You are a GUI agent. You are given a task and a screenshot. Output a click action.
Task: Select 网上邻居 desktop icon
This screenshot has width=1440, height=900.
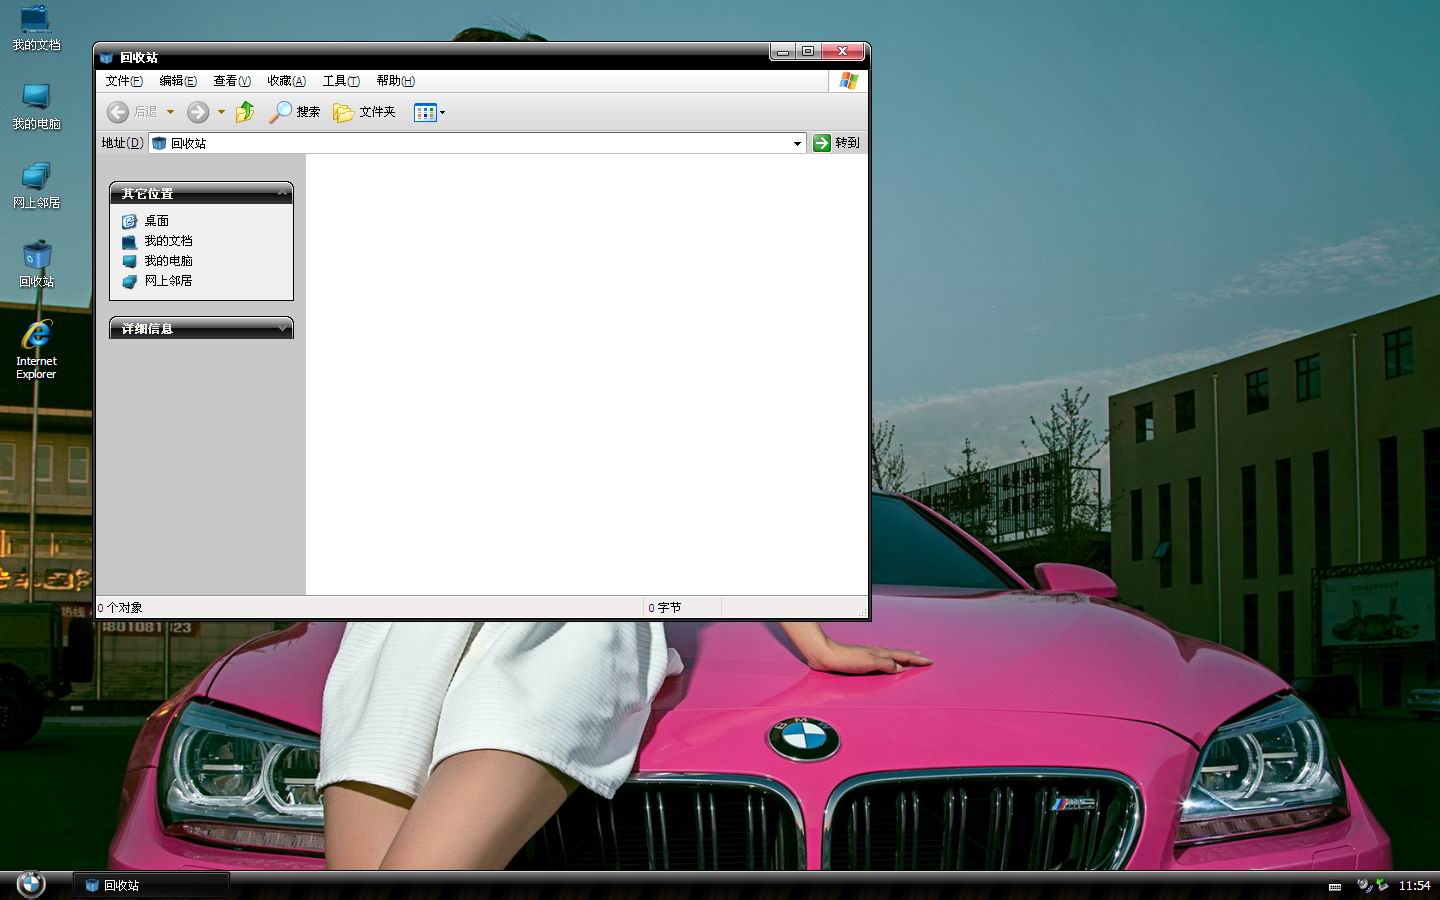(36, 186)
